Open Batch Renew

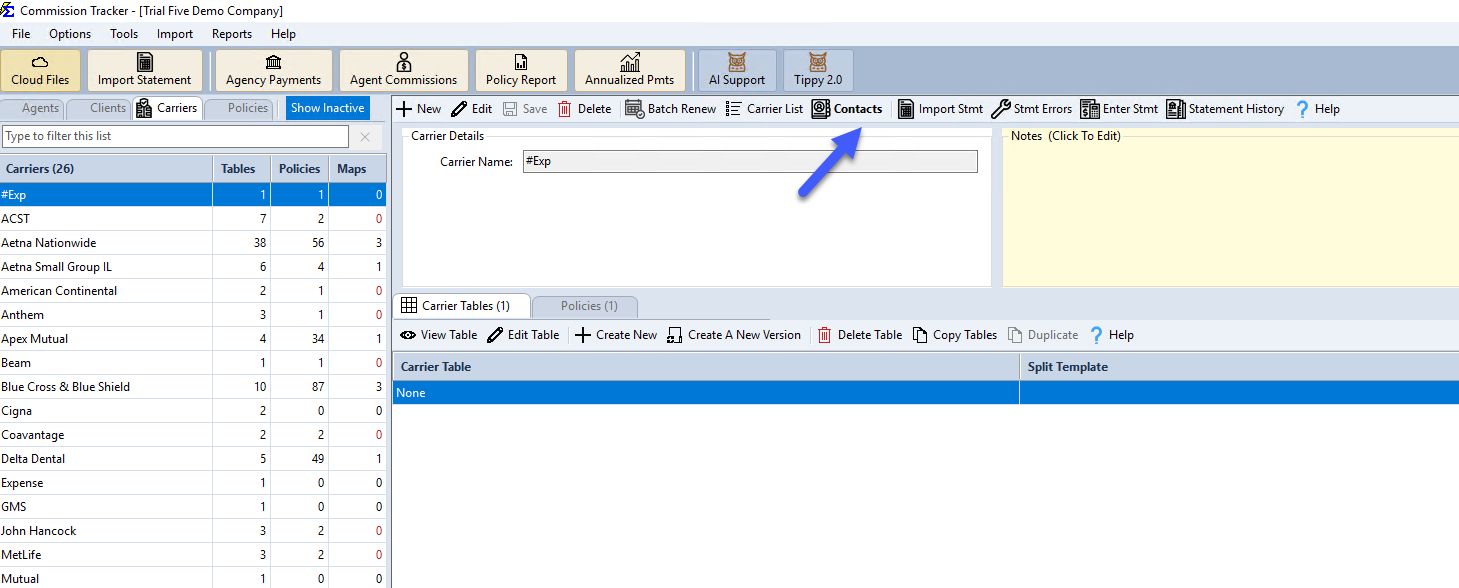(x=671, y=109)
